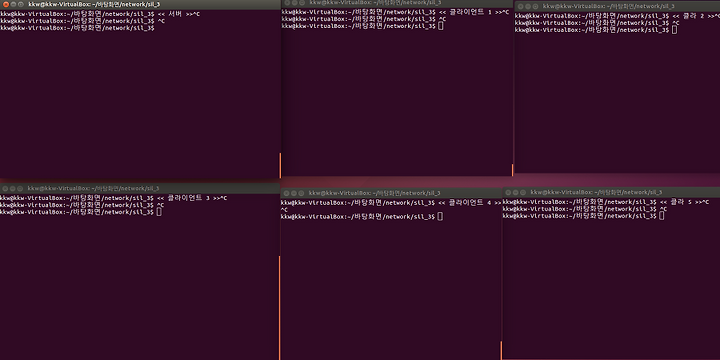
Task: Close the 클라 2 terminal window
Action: click(x=521, y=6)
